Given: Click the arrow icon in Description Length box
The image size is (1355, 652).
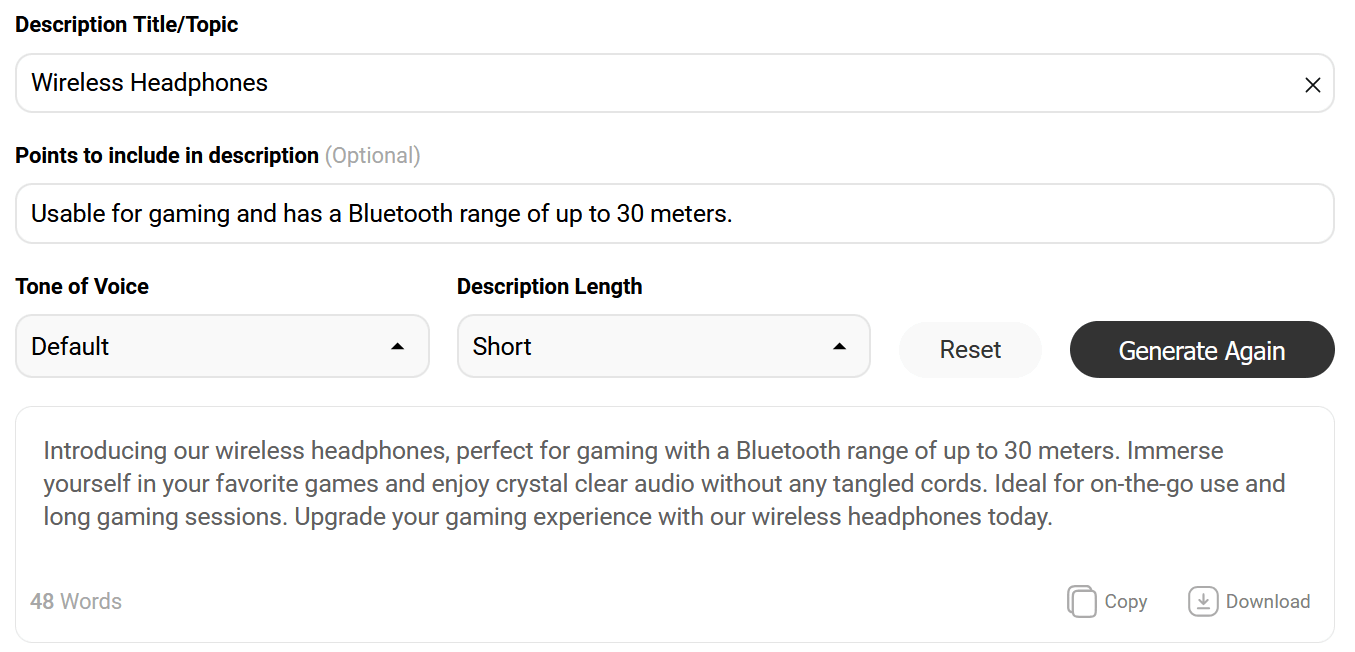Looking at the screenshot, I should pyautogui.click(x=839, y=346).
